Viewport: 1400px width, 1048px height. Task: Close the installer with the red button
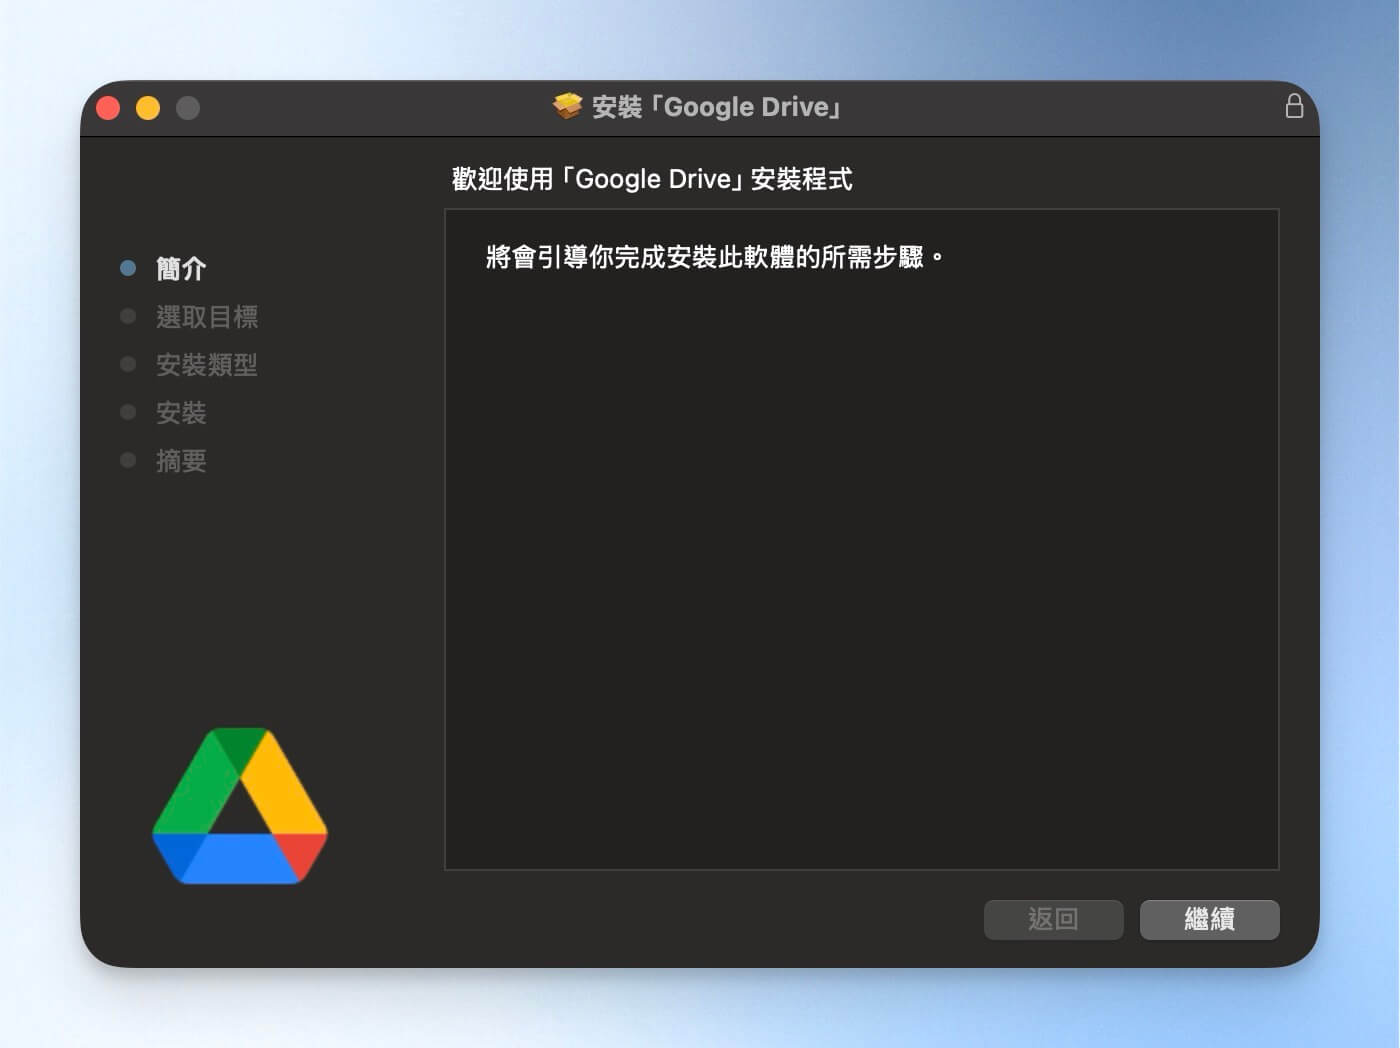108,108
